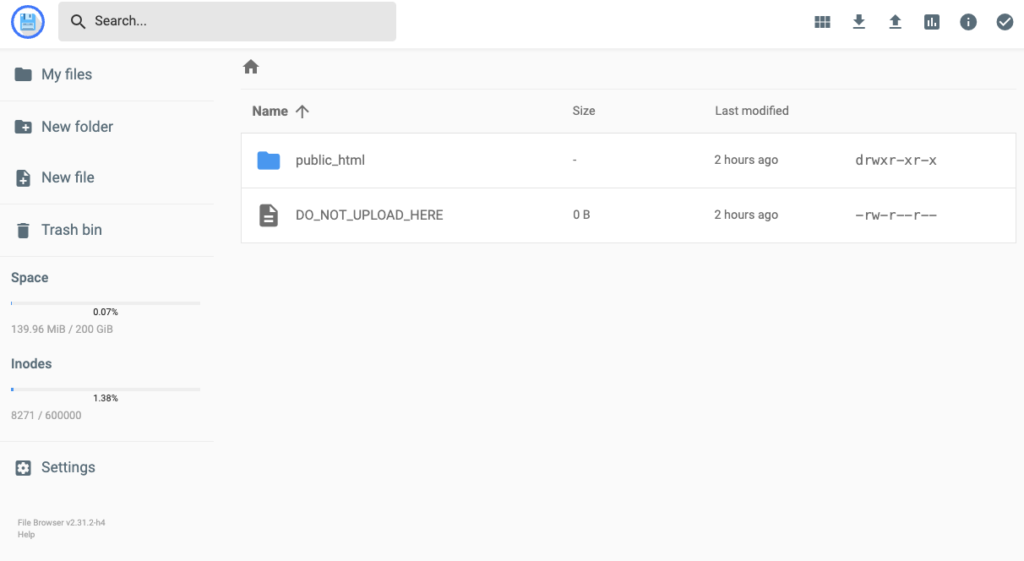Click the search magnifier icon
Screen dimensions: 1024x561
coord(78,22)
